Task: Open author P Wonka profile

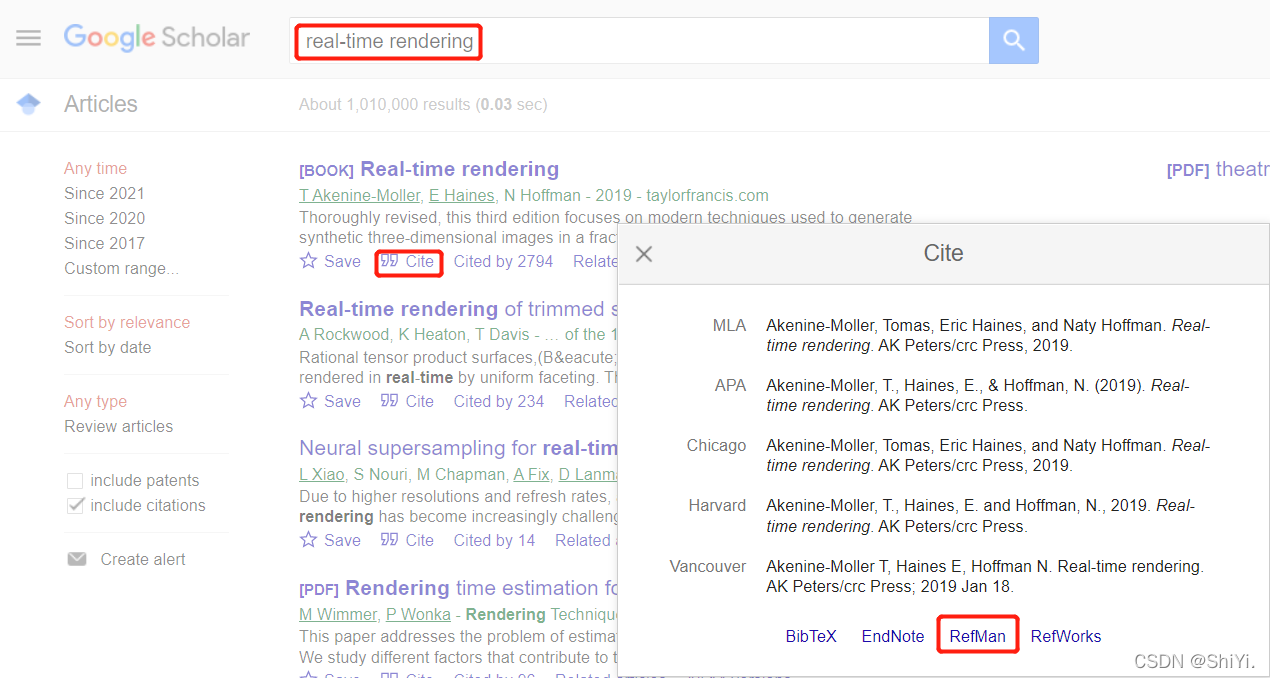Action: [418, 614]
